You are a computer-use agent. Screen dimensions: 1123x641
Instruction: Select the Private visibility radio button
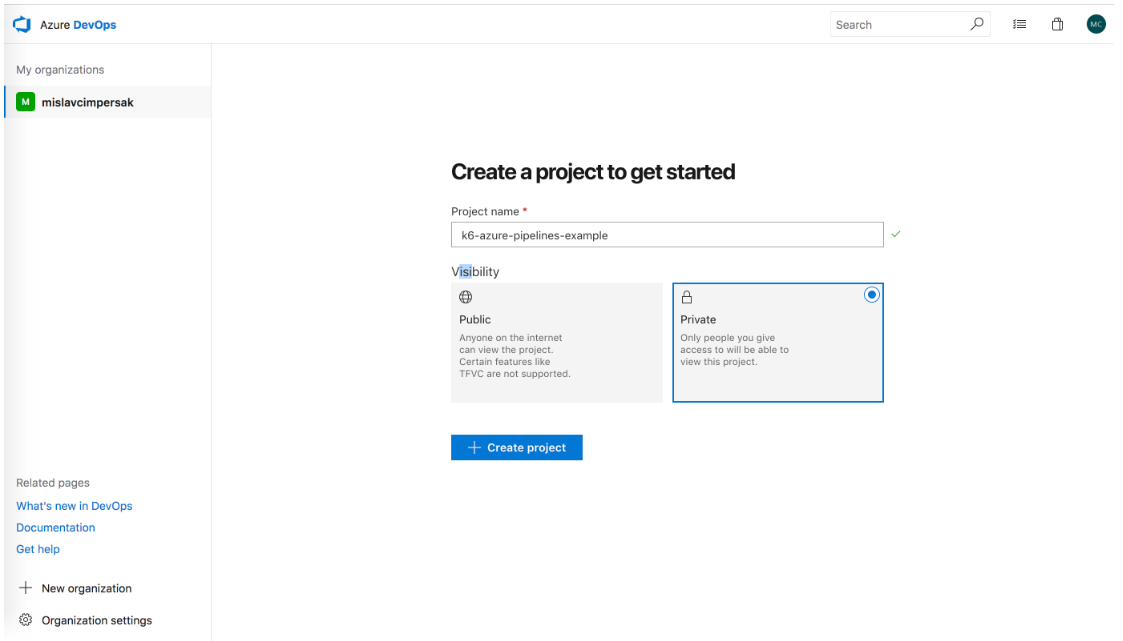[x=872, y=295]
